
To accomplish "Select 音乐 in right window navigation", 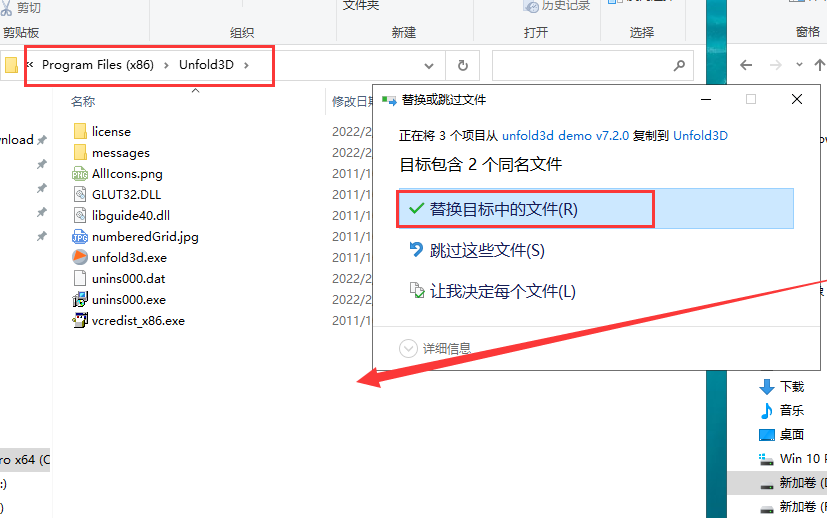I will coord(792,410).
